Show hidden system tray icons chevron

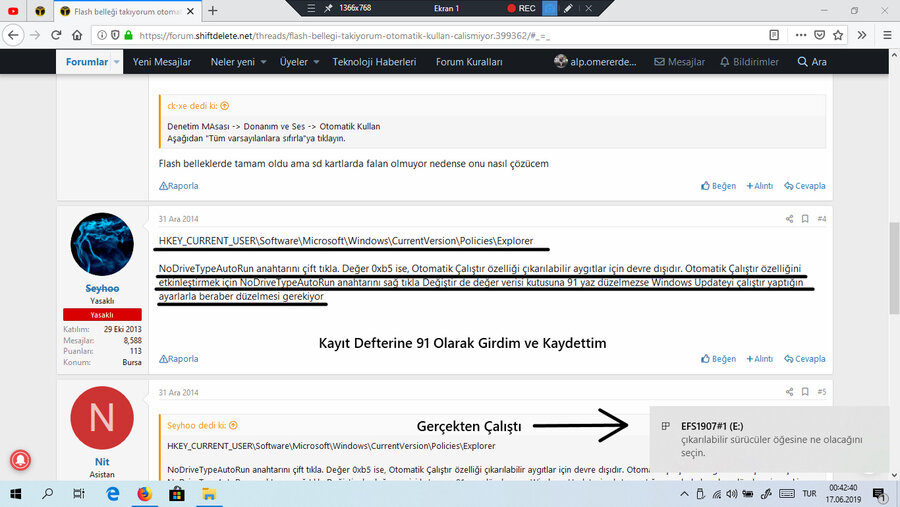pyautogui.click(x=684, y=494)
